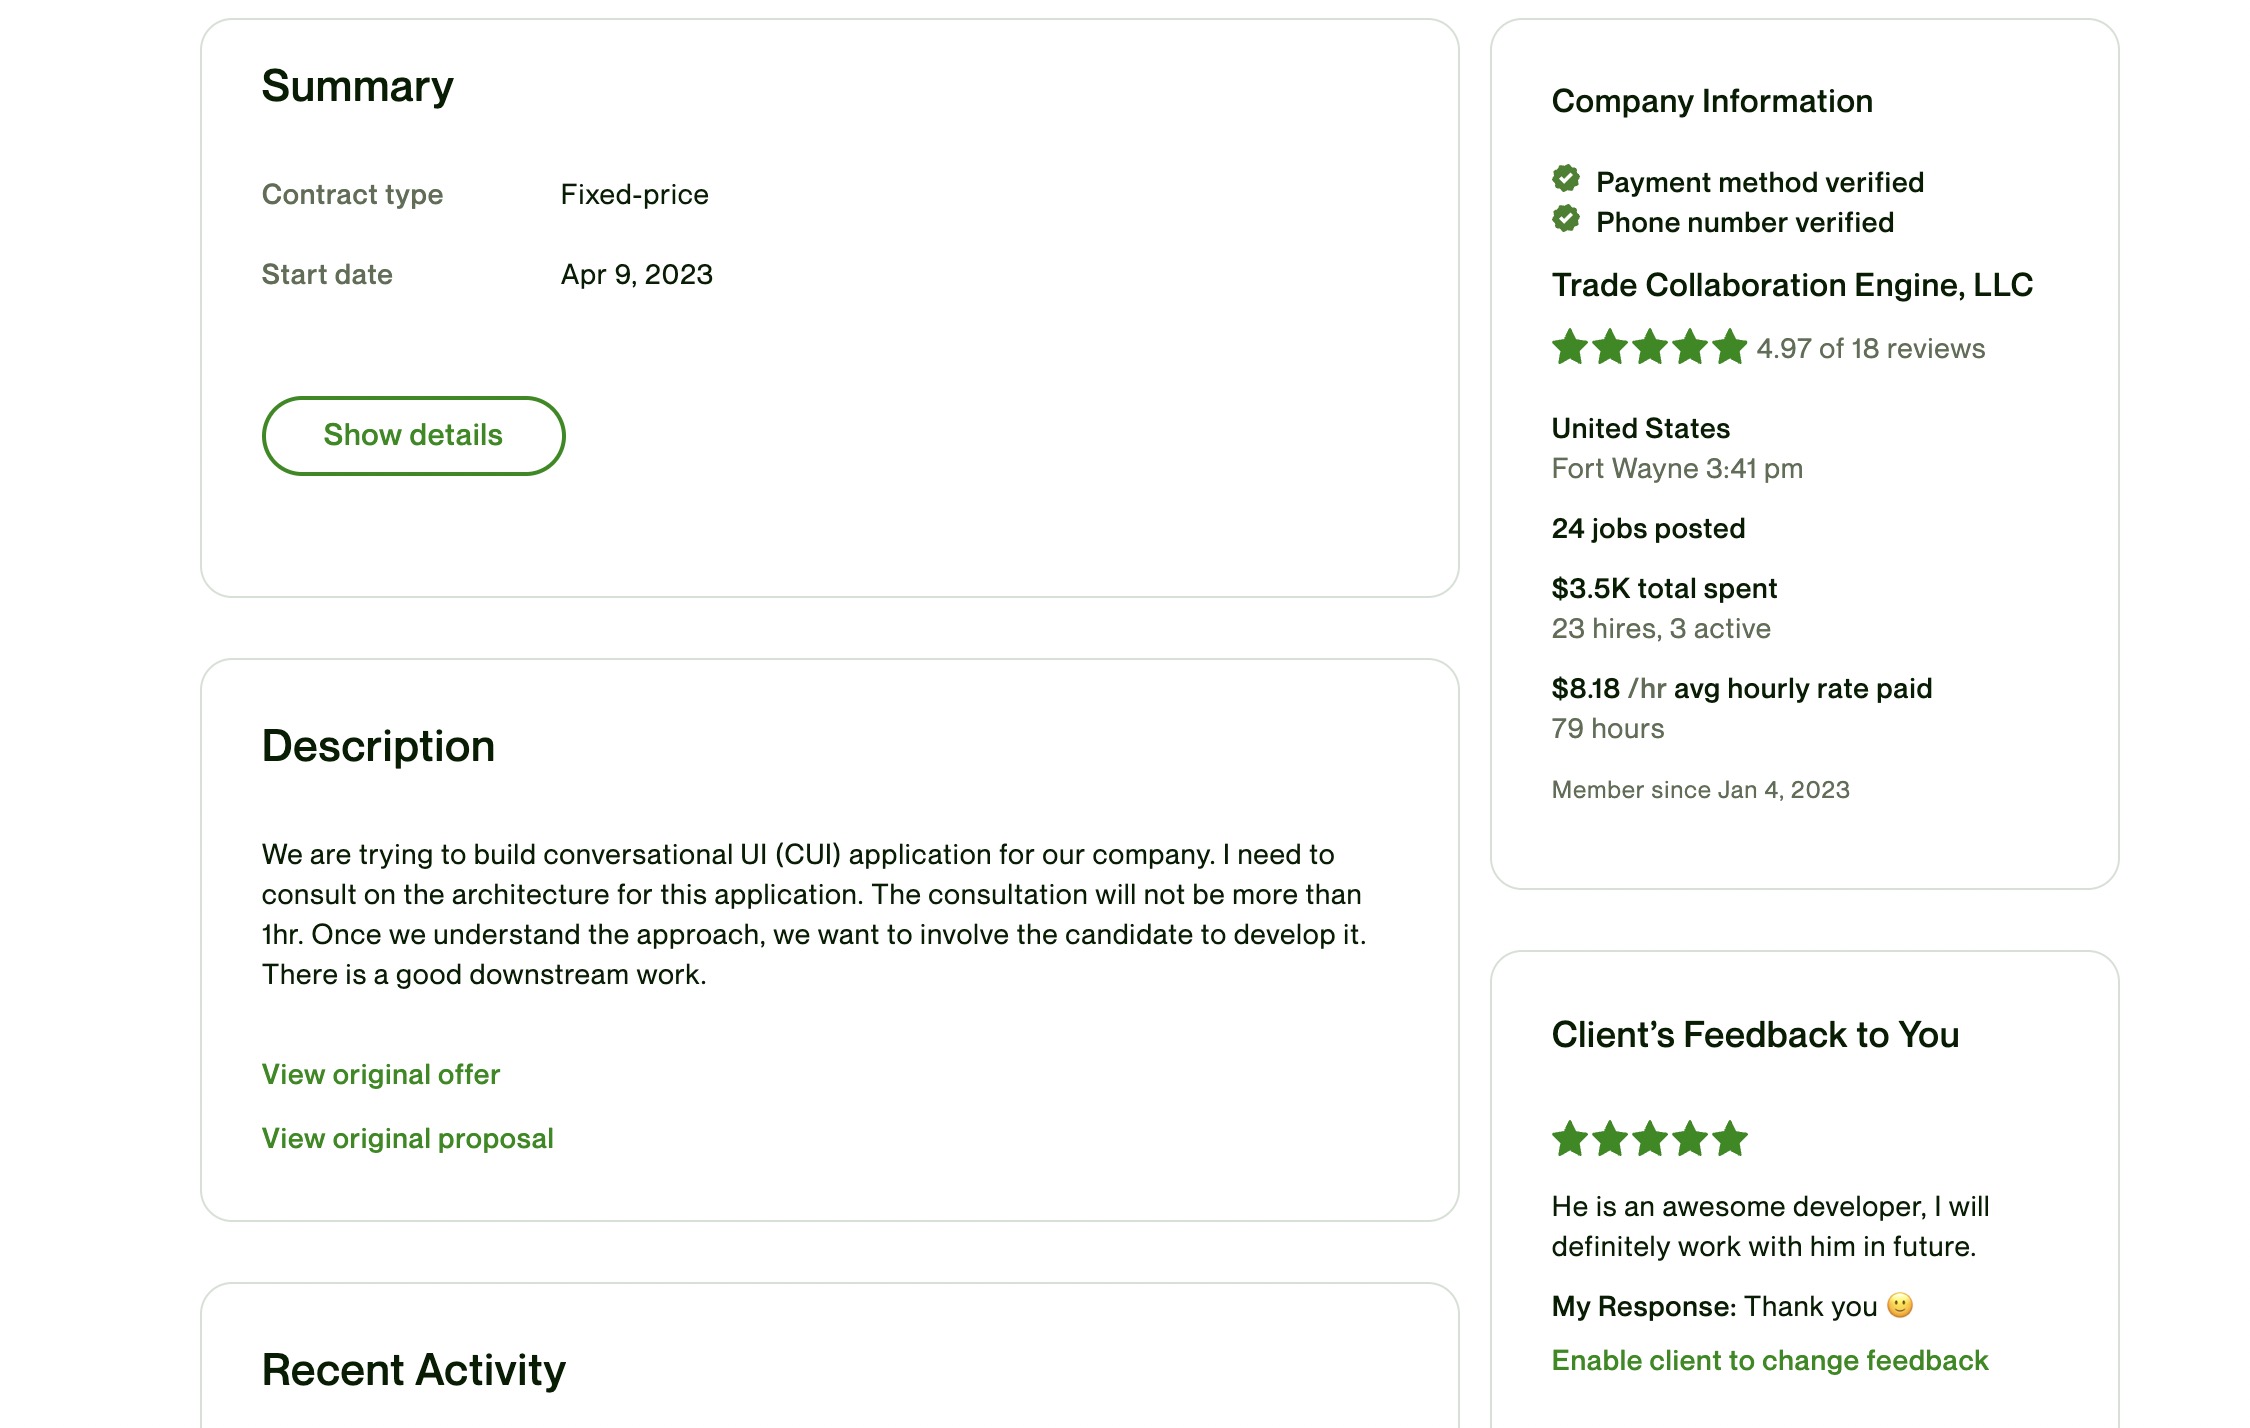Click the Trade Collaboration Engine, LLC name
This screenshot has height=1428, width=2250.
[x=1792, y=285]
